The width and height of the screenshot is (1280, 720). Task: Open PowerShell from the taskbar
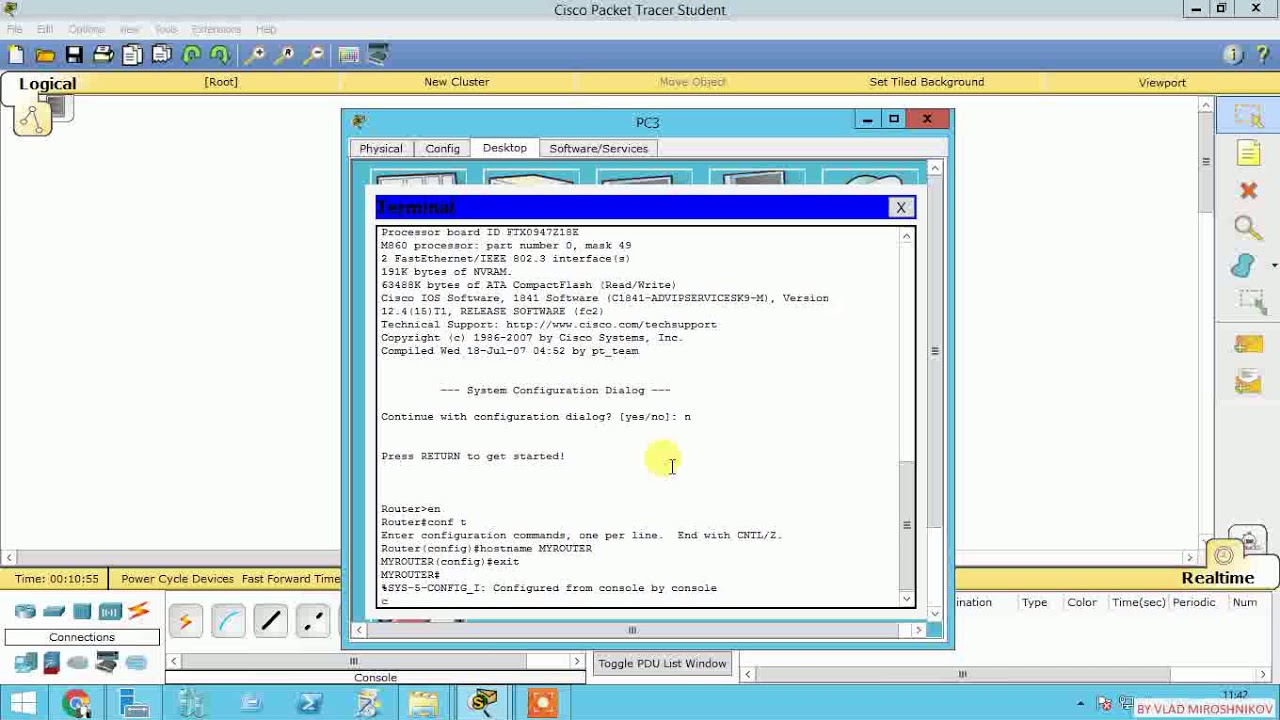[309, 704]
